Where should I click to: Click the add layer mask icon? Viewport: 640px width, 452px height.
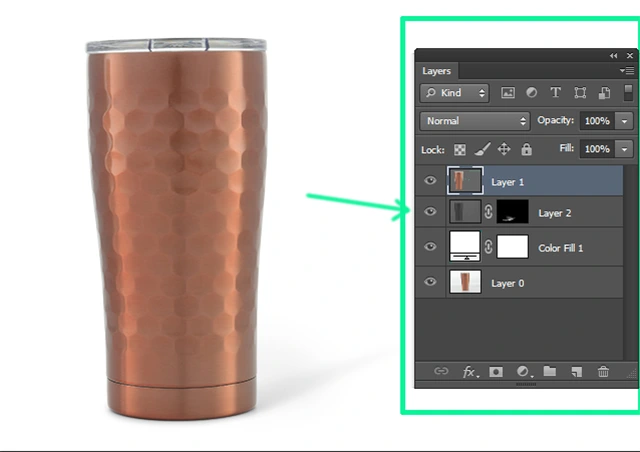496,371
